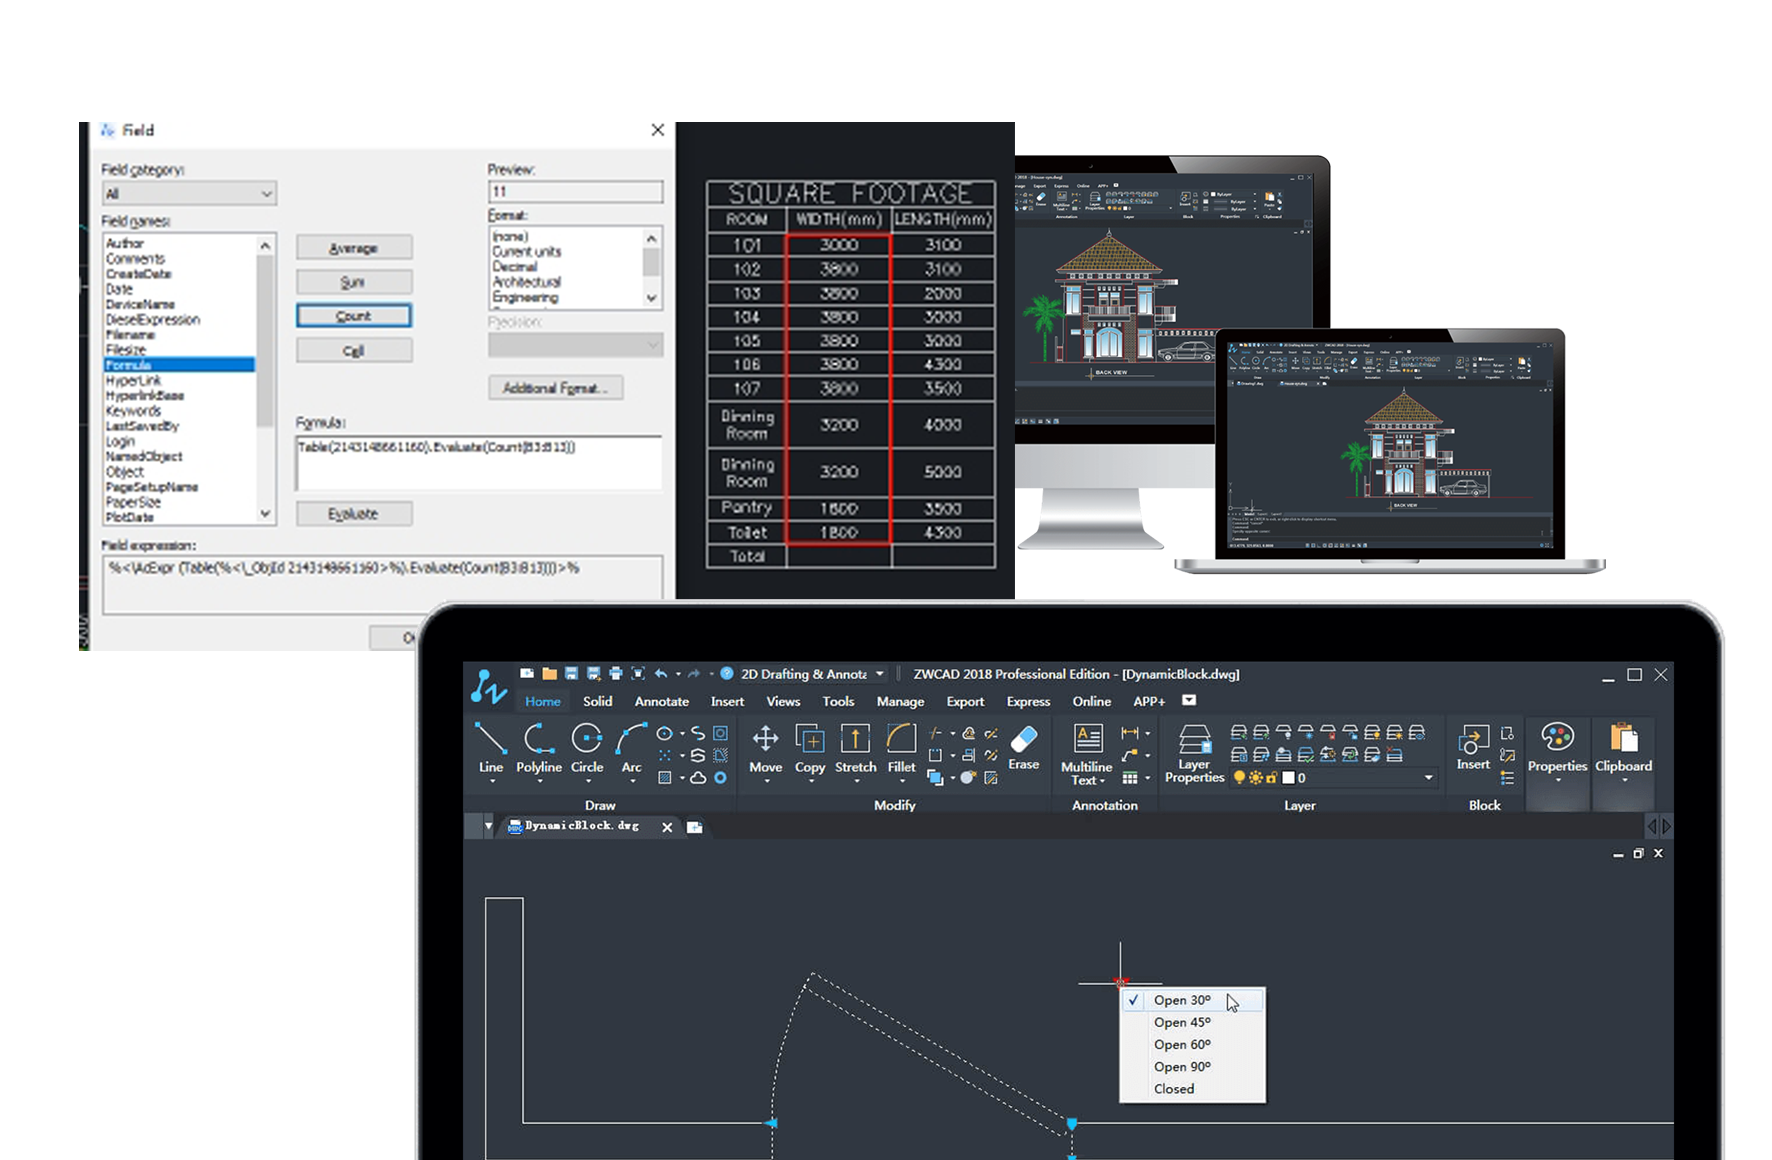The image size is (1772, 1160).
Task: Click the Print quick-access icon
Action: (615, 674)
